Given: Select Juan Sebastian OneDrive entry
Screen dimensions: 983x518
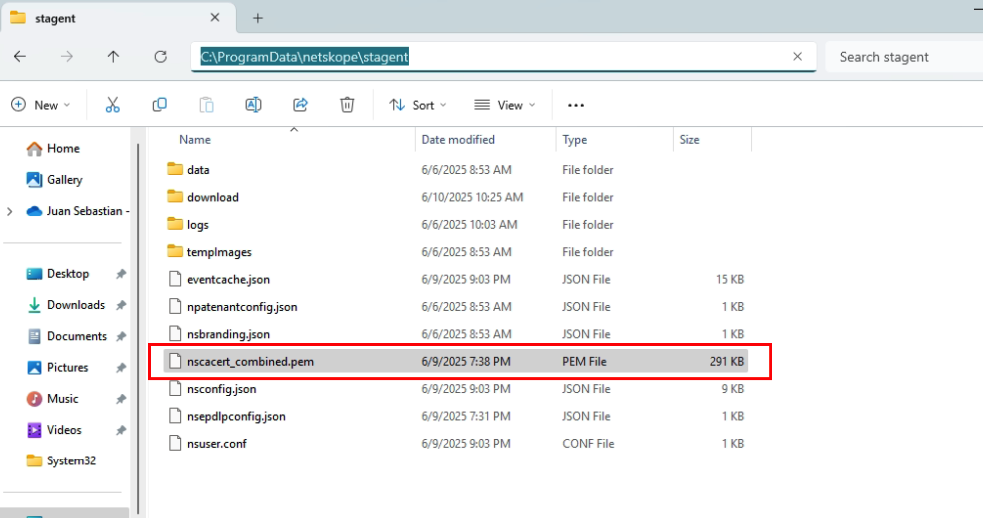Looking at the screenshot, I should pyautogui.click(x=78, y=211).
